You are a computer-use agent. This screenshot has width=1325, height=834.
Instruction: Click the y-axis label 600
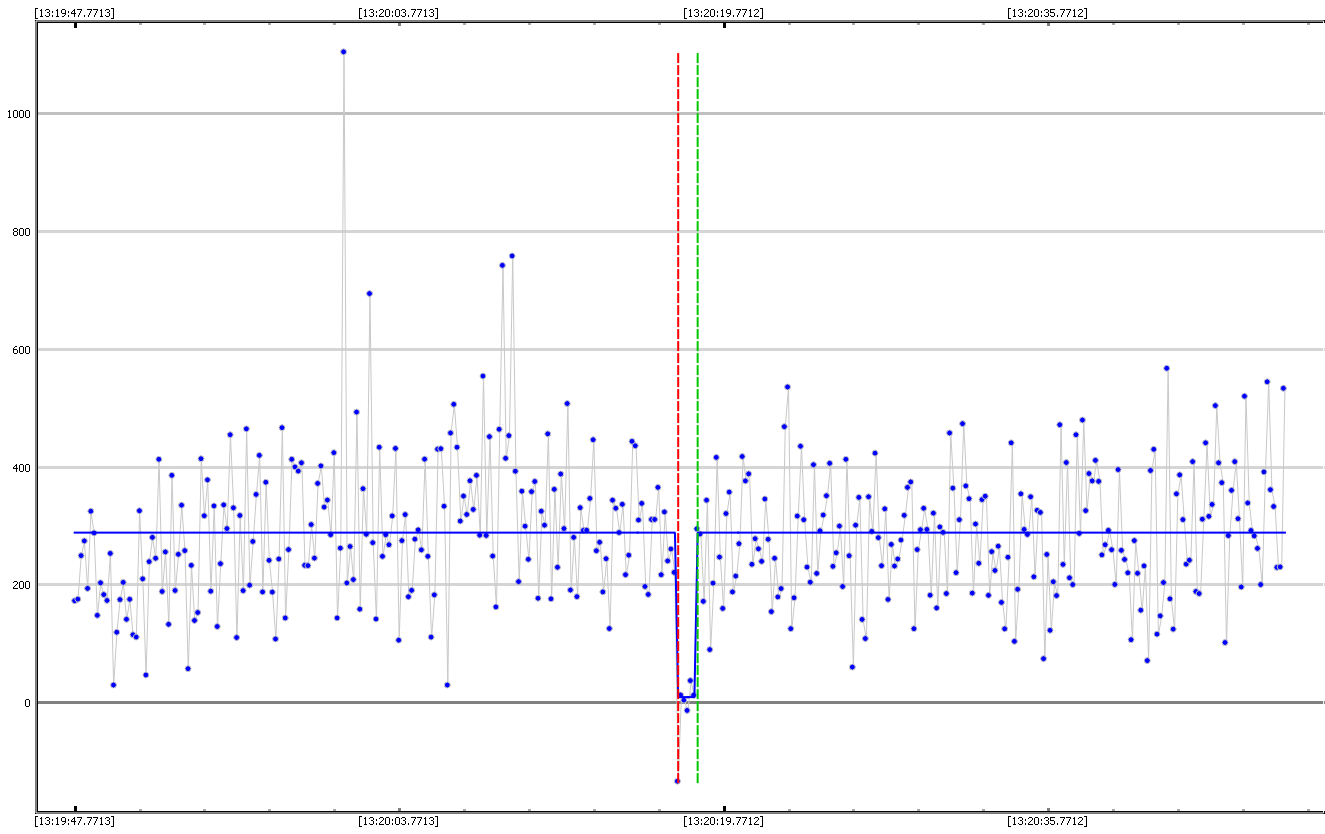click(x=22, y=350)
